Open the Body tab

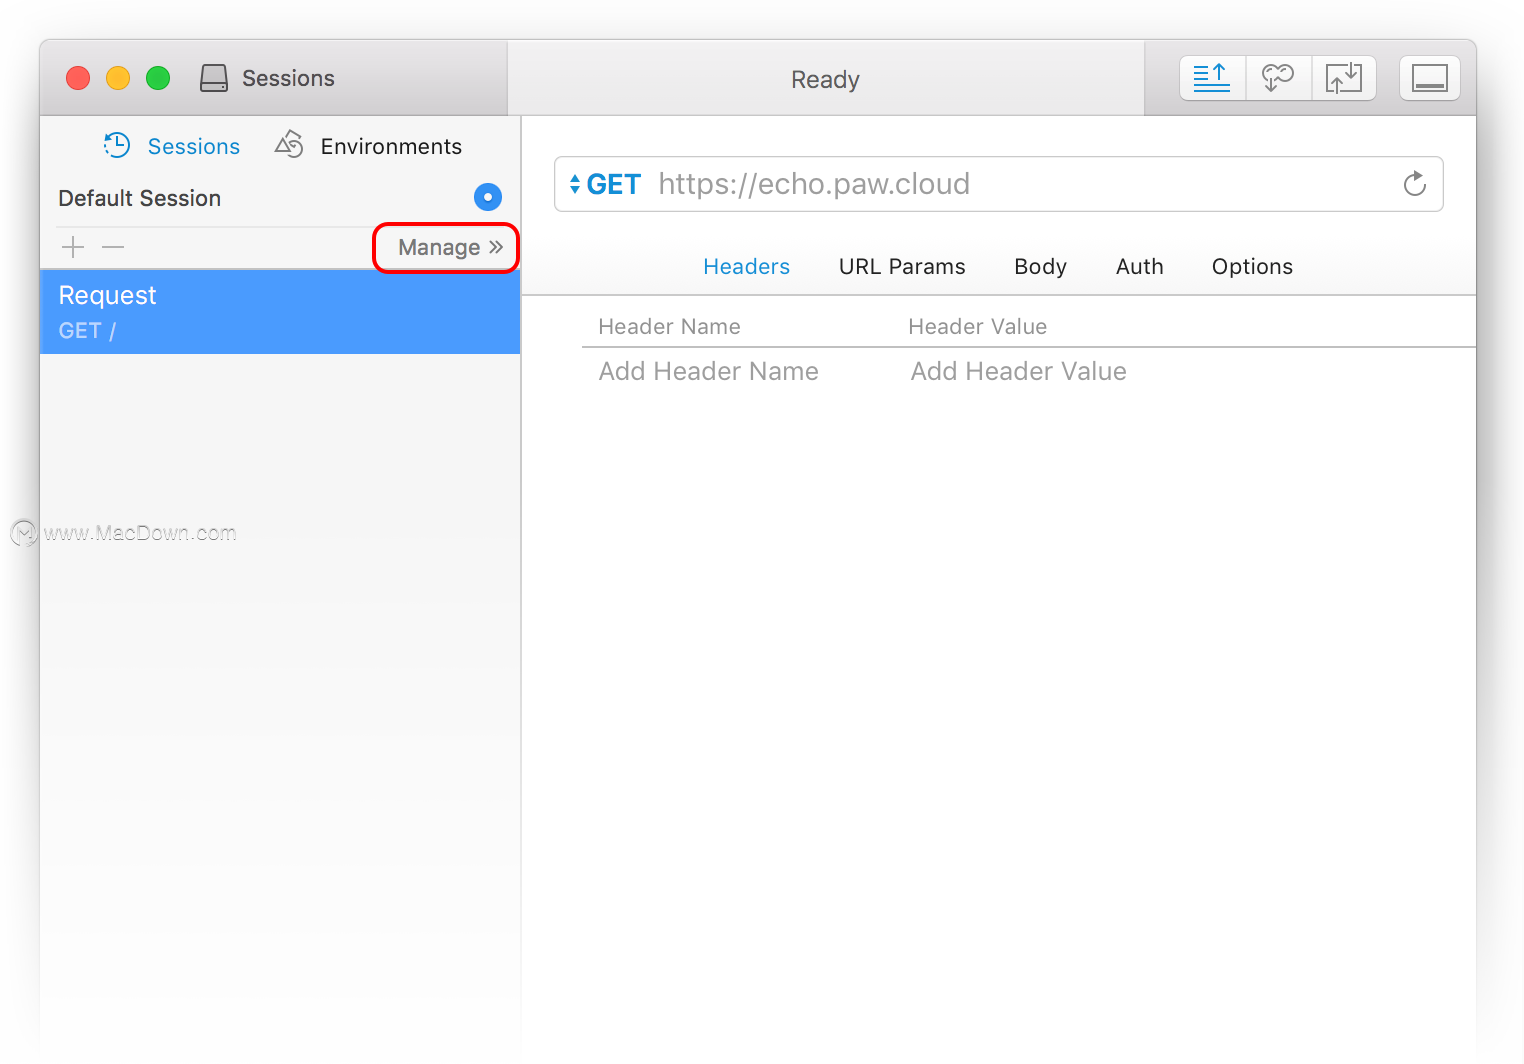pyautogui.click(x=1040, y=266)
